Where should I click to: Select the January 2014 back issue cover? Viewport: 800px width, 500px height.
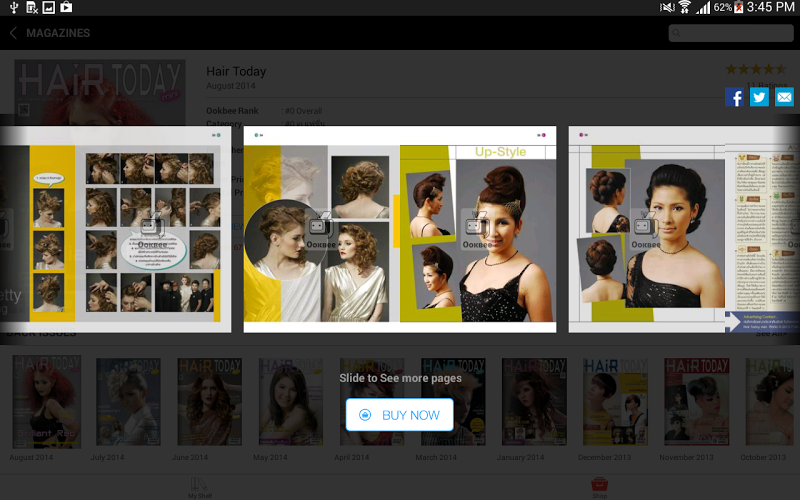(534, 402)
